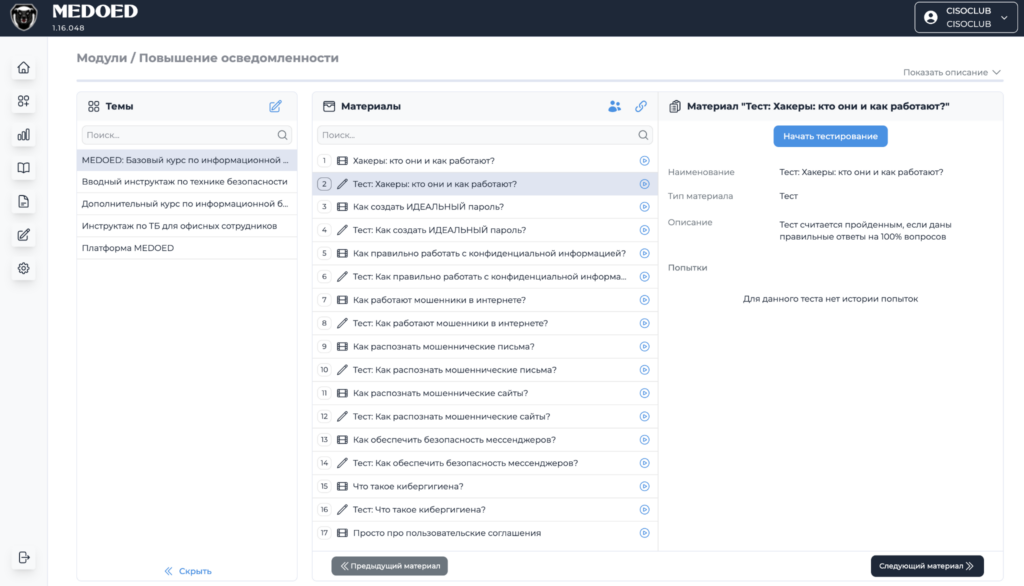Select theme 'MEDOED: Базовый курс по информационной'

coord(187,159)
